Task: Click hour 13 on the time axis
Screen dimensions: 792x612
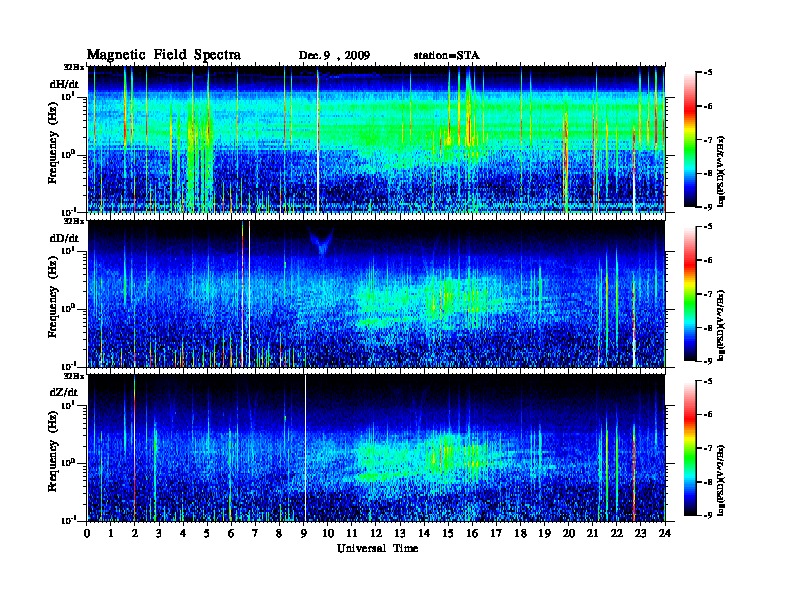Action: pos(401,533)
